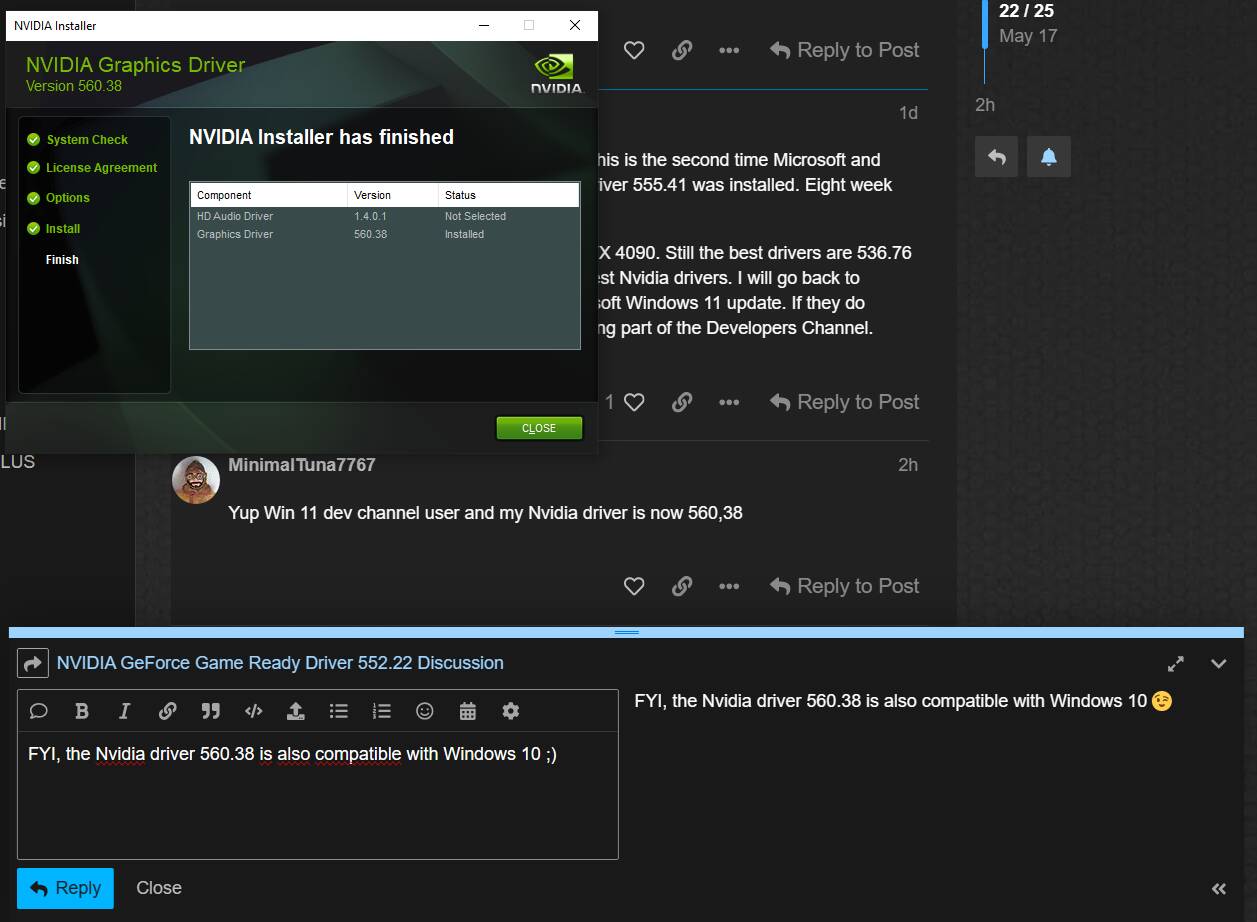Apply italic formatting in the editor toolbar

click(x=124, y=711)
